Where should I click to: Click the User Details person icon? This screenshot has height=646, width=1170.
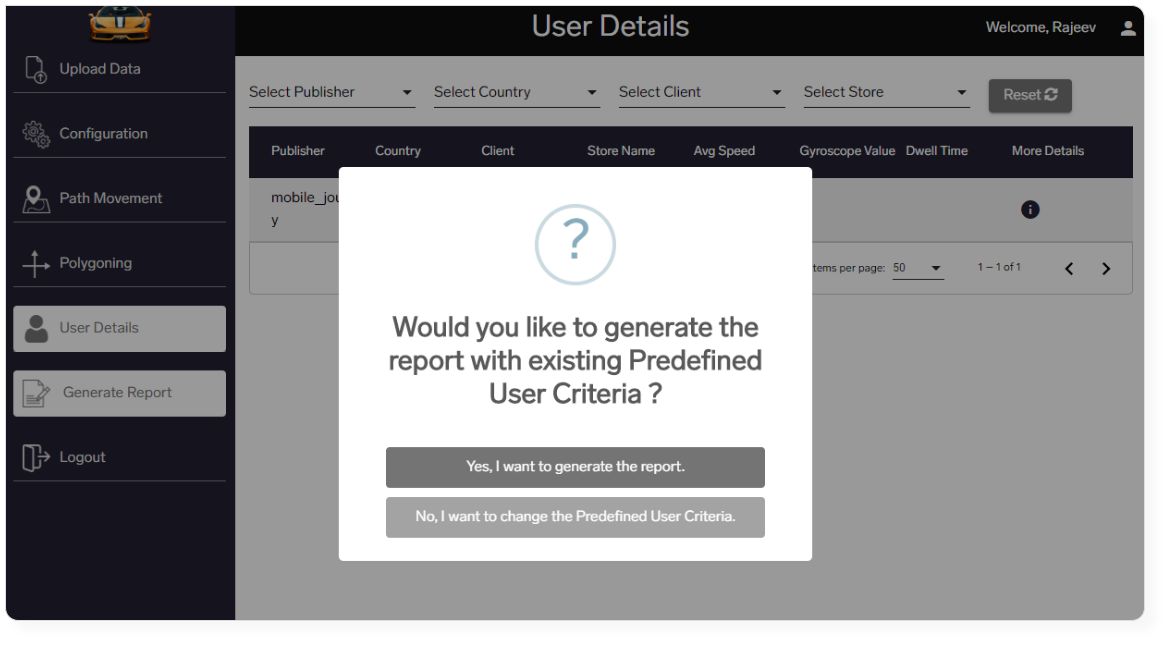coord(36,328)
